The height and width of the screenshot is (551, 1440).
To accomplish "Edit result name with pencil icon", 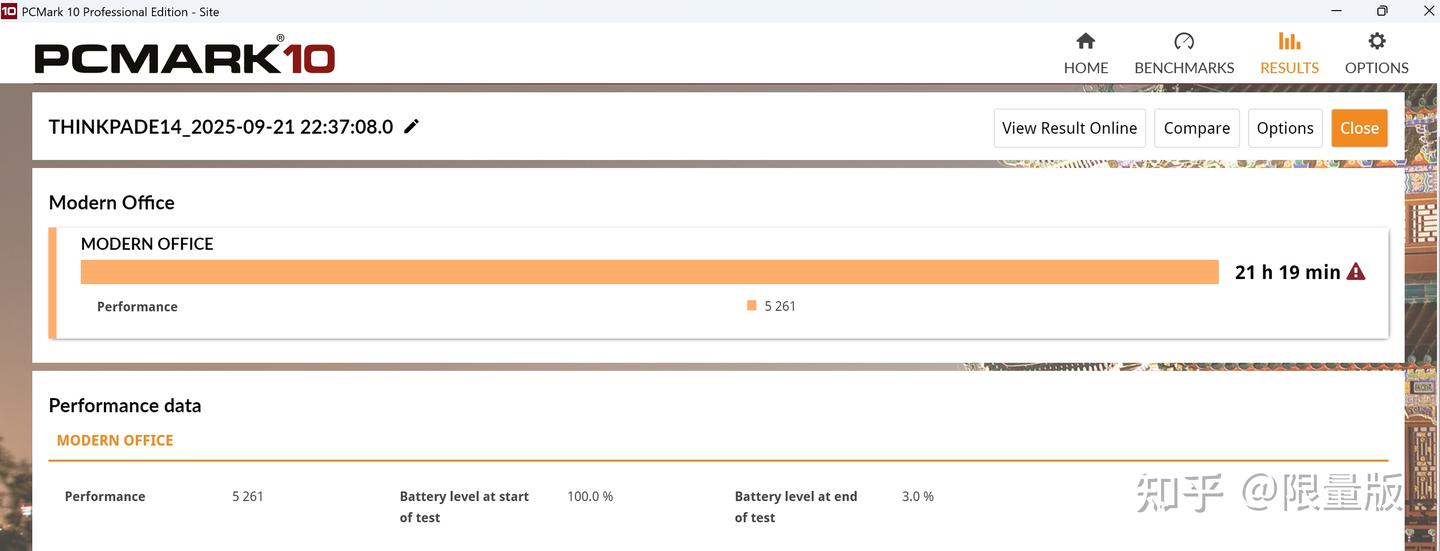I will (411, 126).
